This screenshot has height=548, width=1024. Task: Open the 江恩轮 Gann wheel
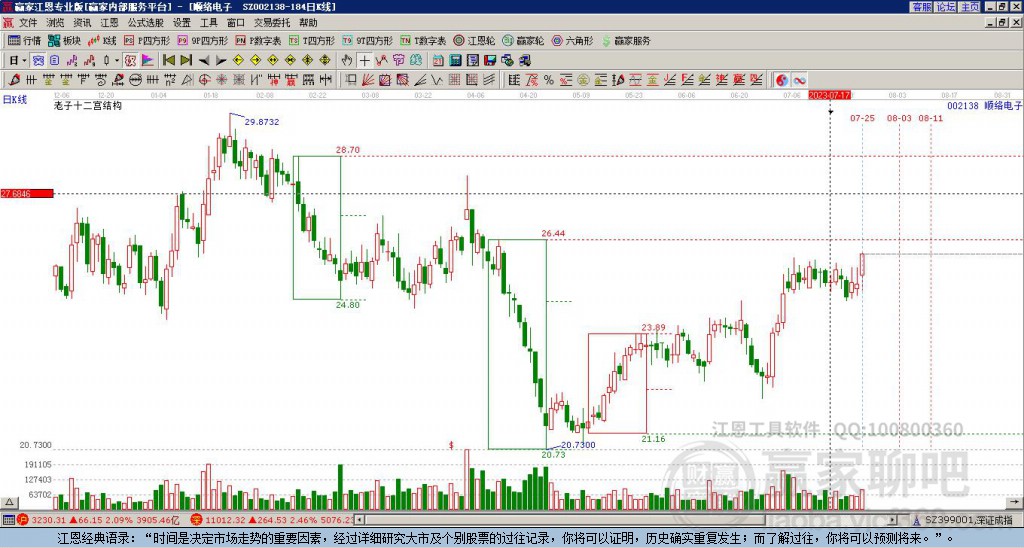click(x=474, y=40)
